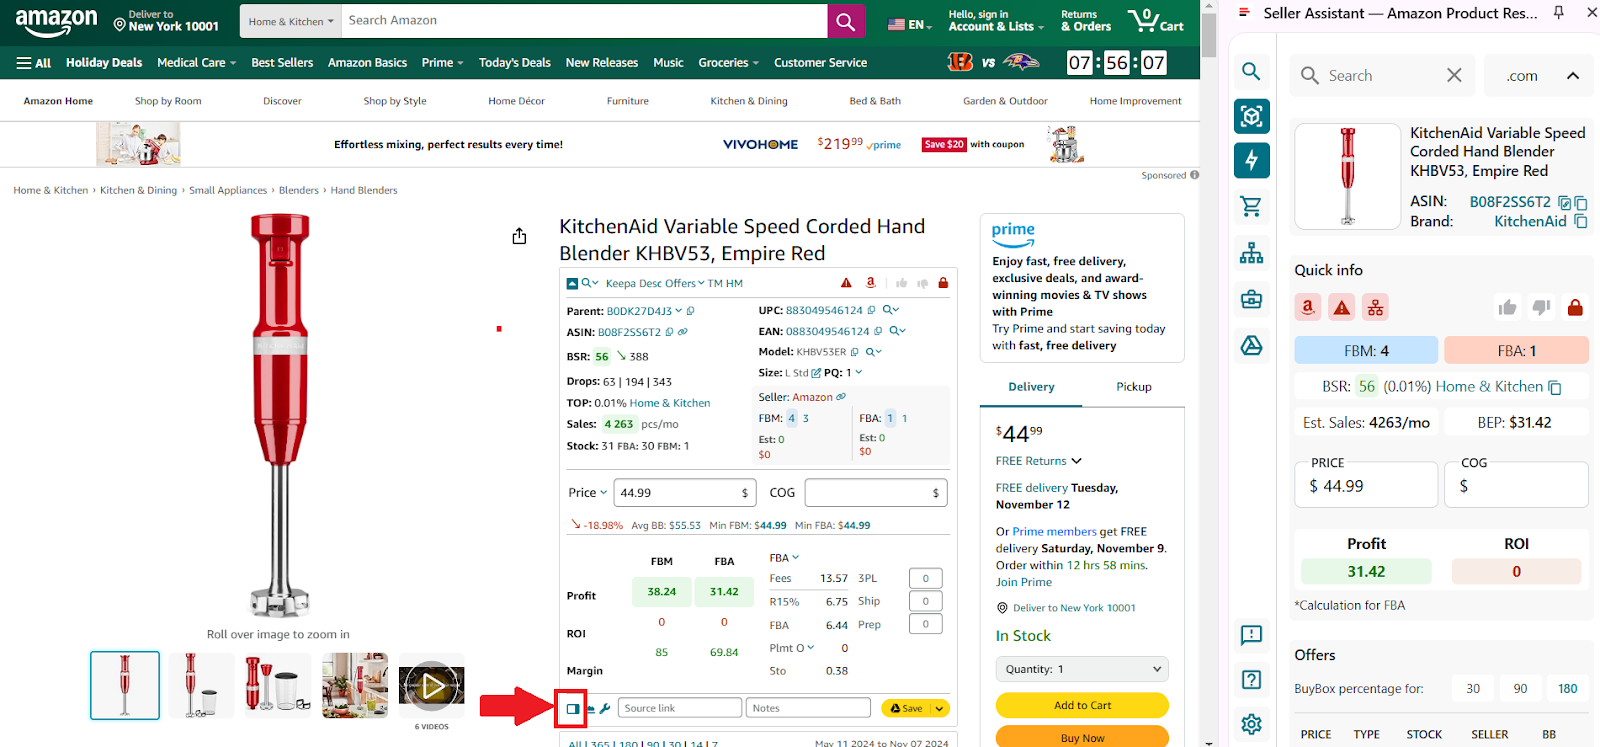Click the side panel icon in widget footer
Image resolution: width=1600 pixels, height=747 pixels.
(x=572, y=709)
